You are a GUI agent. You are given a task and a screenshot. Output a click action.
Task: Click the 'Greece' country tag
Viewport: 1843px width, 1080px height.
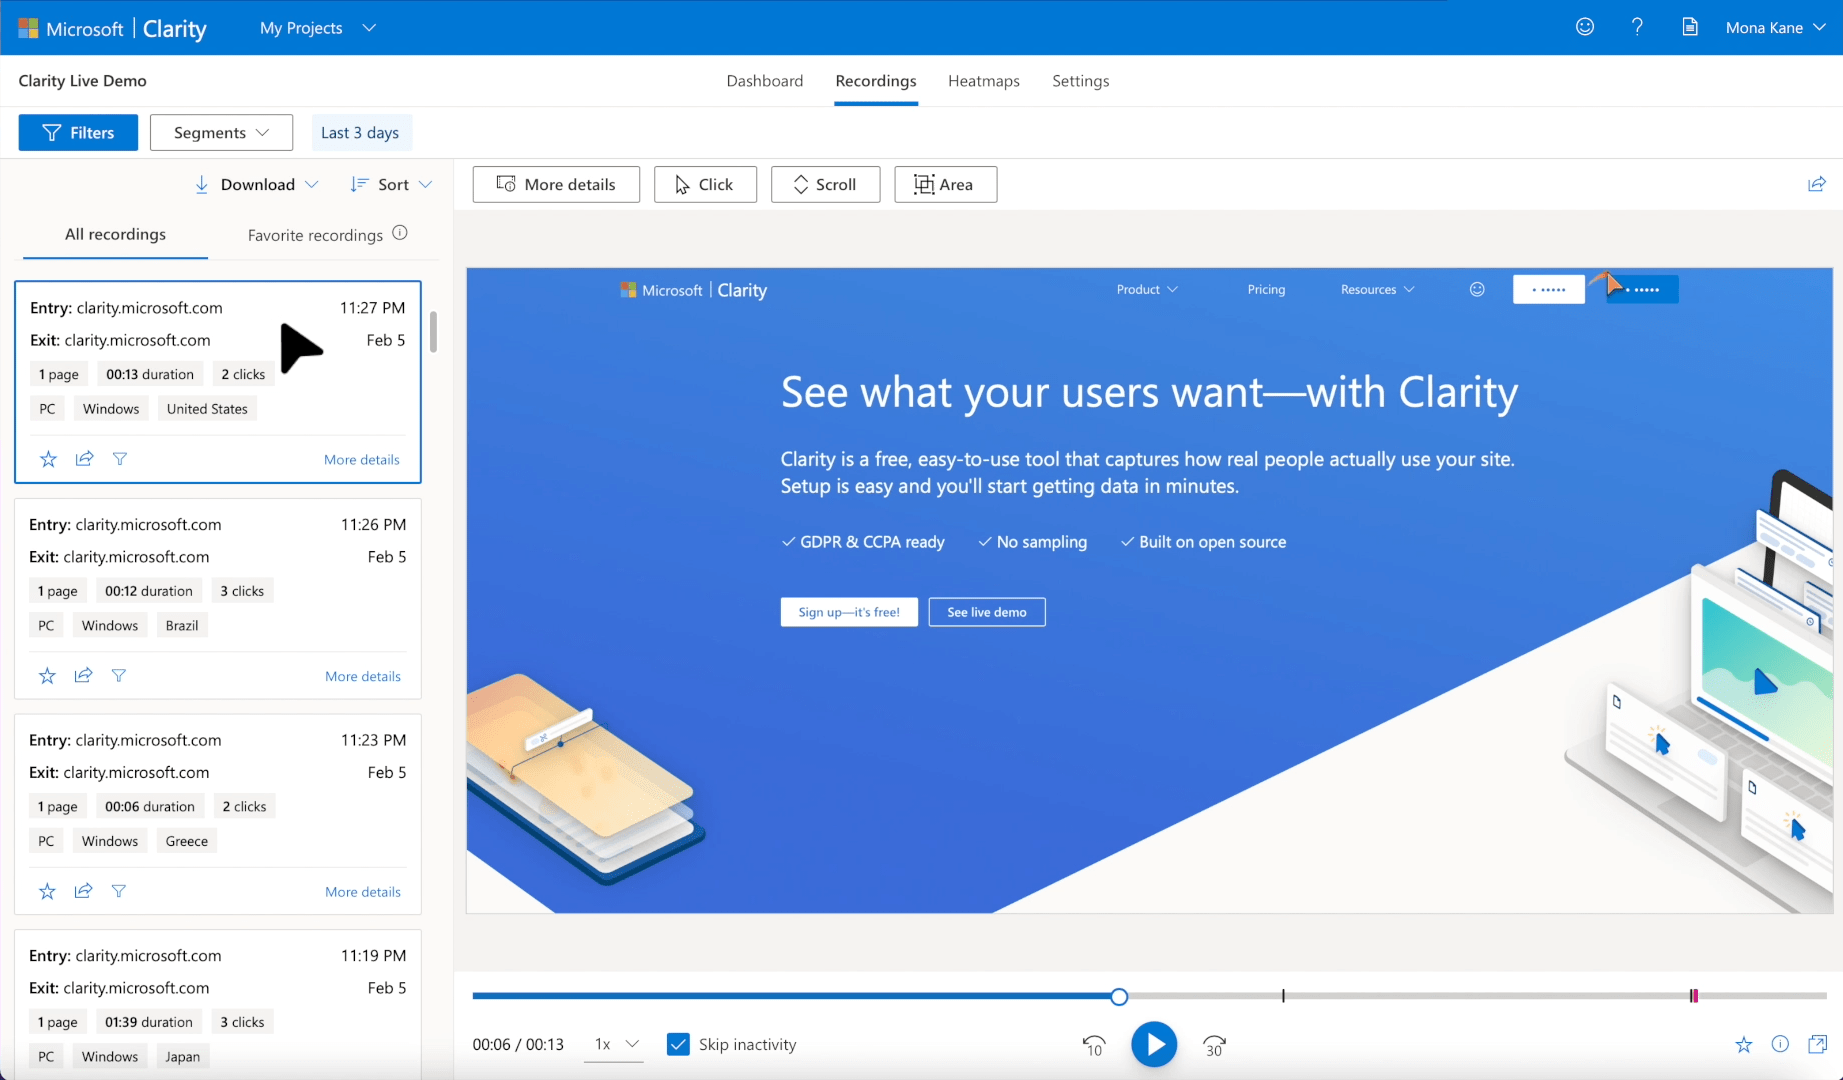pyautogui.click(x=187, y=841)
